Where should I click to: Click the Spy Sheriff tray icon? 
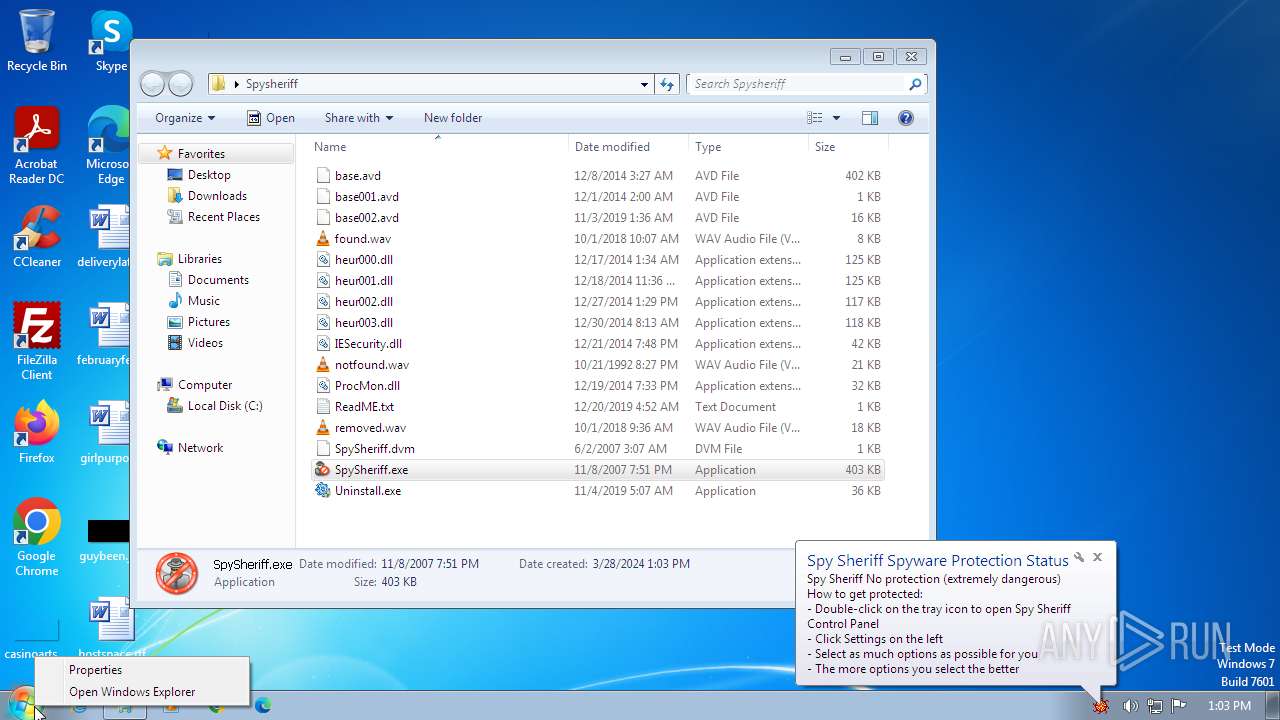(1101, 706)
